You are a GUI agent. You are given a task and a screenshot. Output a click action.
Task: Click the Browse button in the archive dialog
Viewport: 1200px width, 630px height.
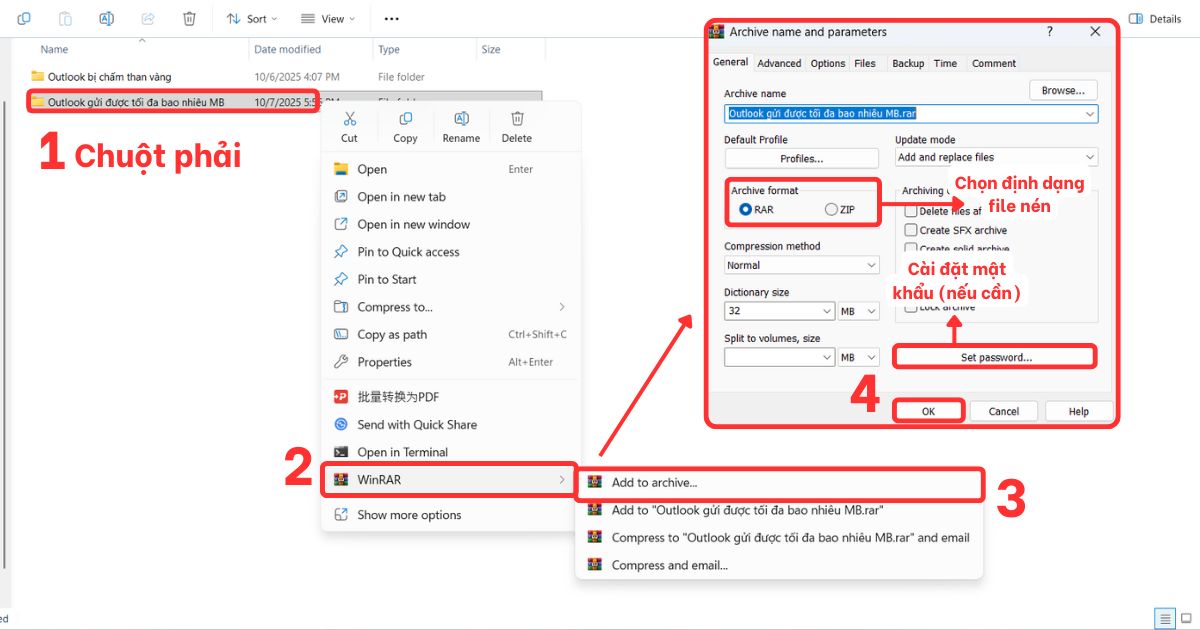tap(1062, 90)
